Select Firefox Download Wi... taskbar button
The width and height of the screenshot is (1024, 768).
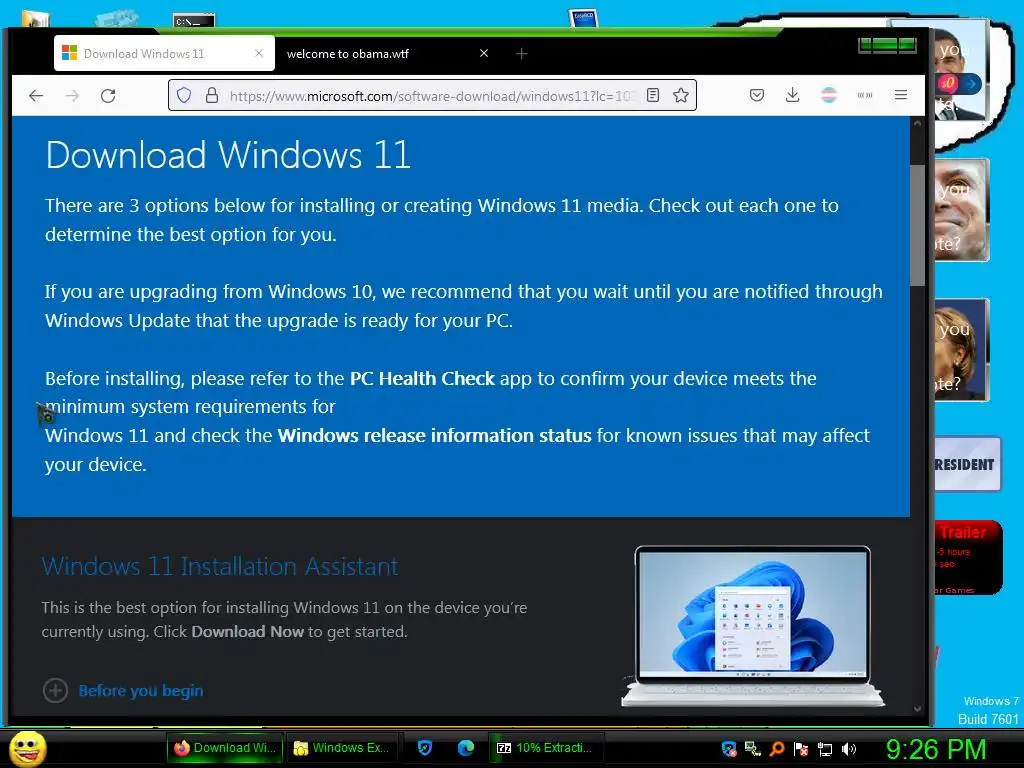pos(225,748)
